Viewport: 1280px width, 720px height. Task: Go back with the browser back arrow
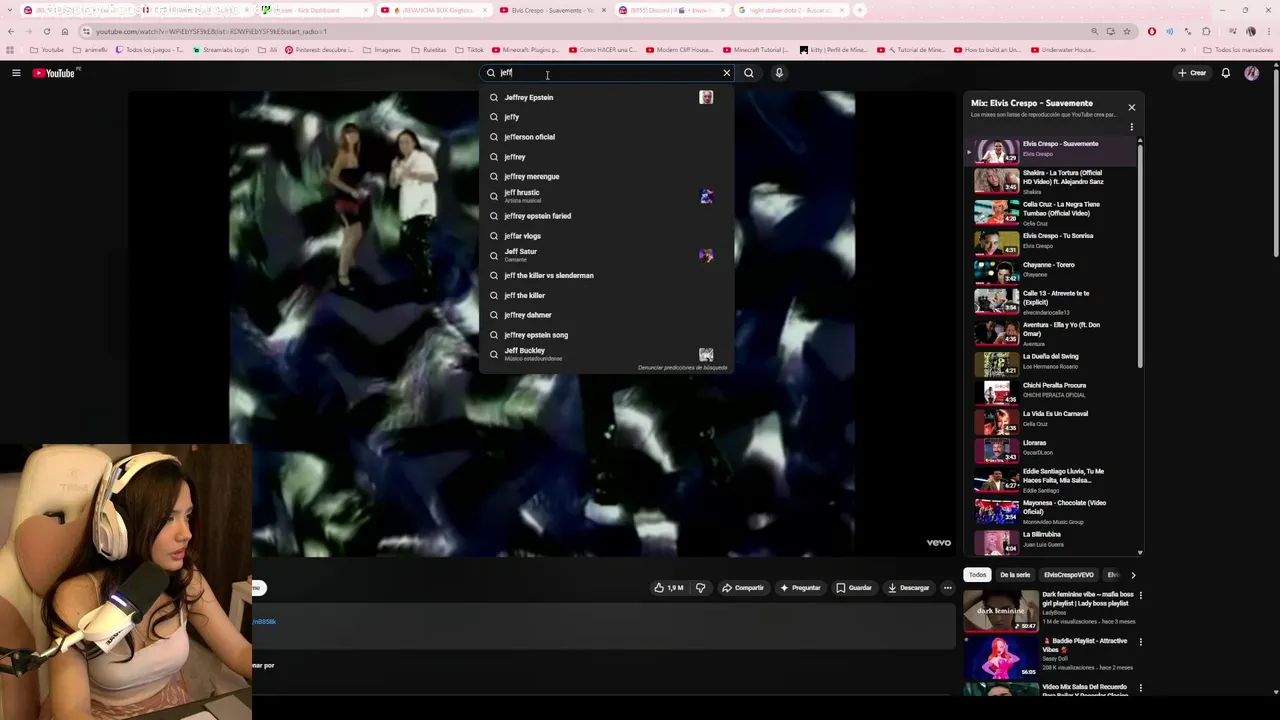[11, 31]
